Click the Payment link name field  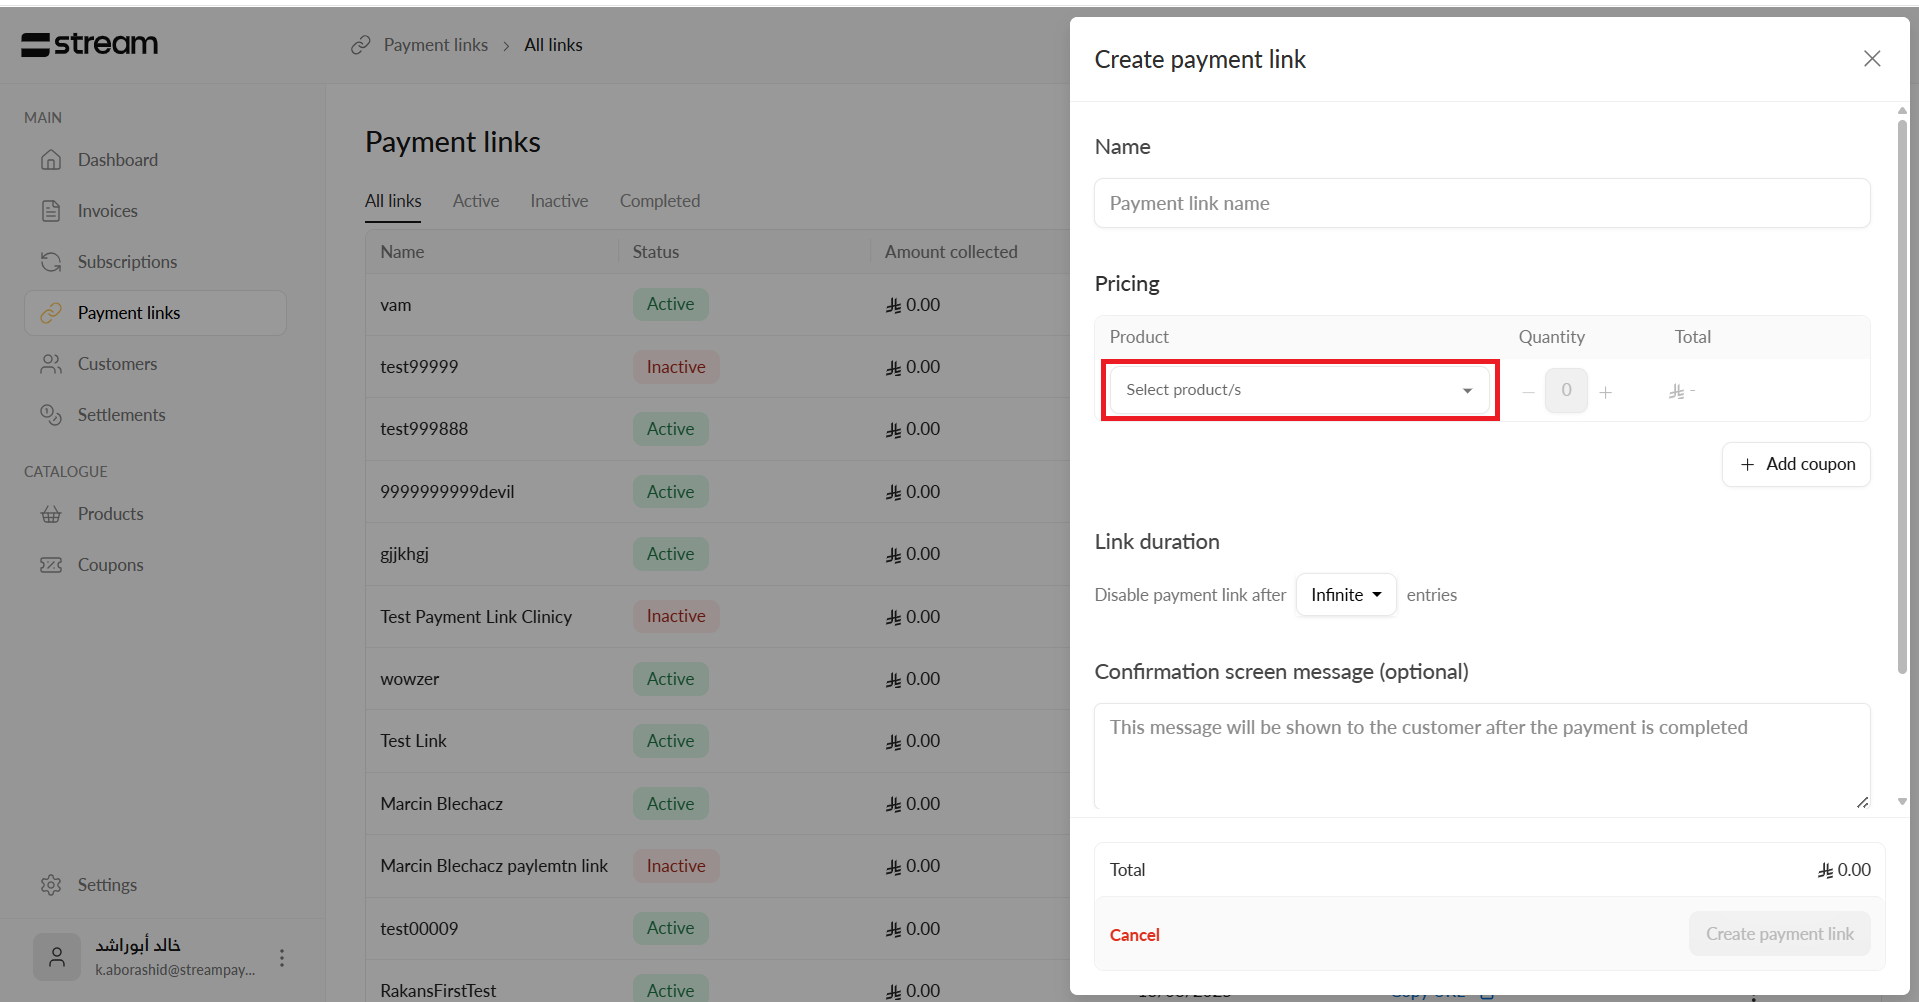[x=1481, y=203]
